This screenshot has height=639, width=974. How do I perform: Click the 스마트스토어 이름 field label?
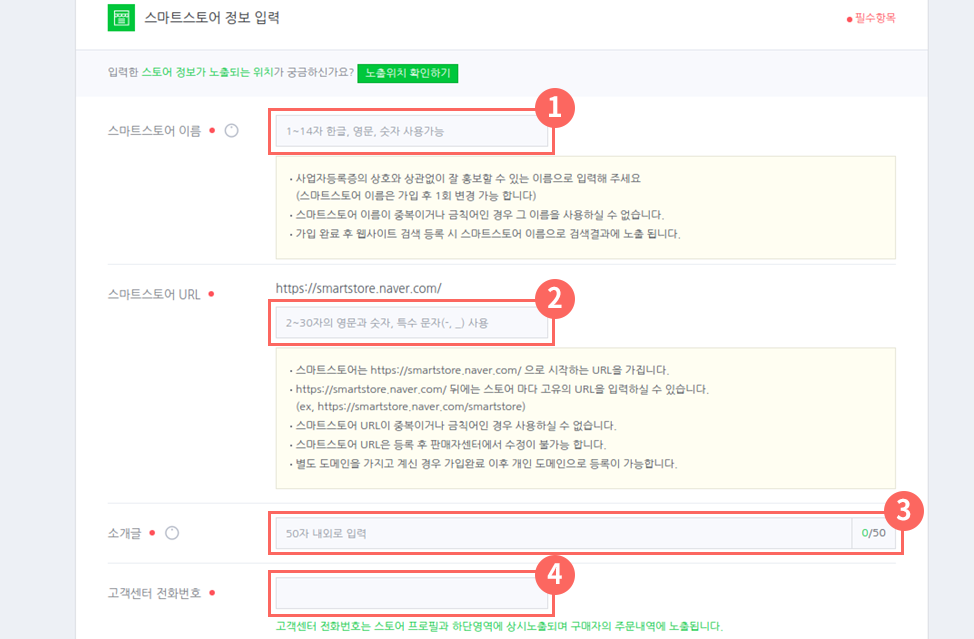(x=154, y=131)
